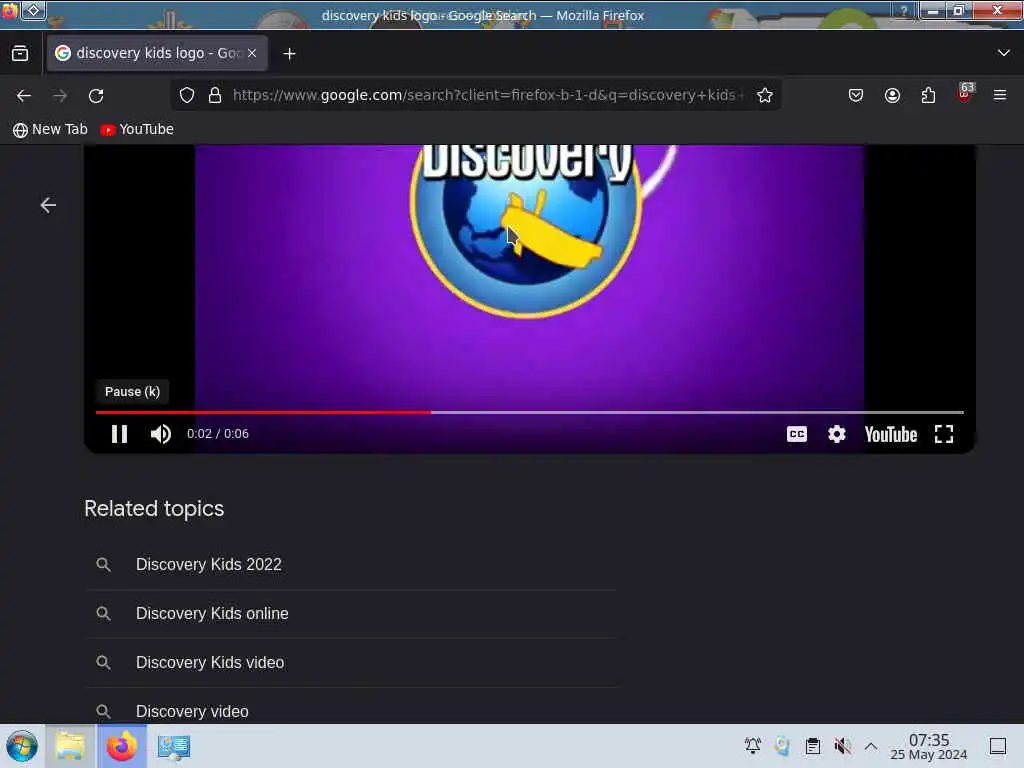1024x768 pixels.
Task: Bookmark this page with the star
Action: click(x=765, y=95)
